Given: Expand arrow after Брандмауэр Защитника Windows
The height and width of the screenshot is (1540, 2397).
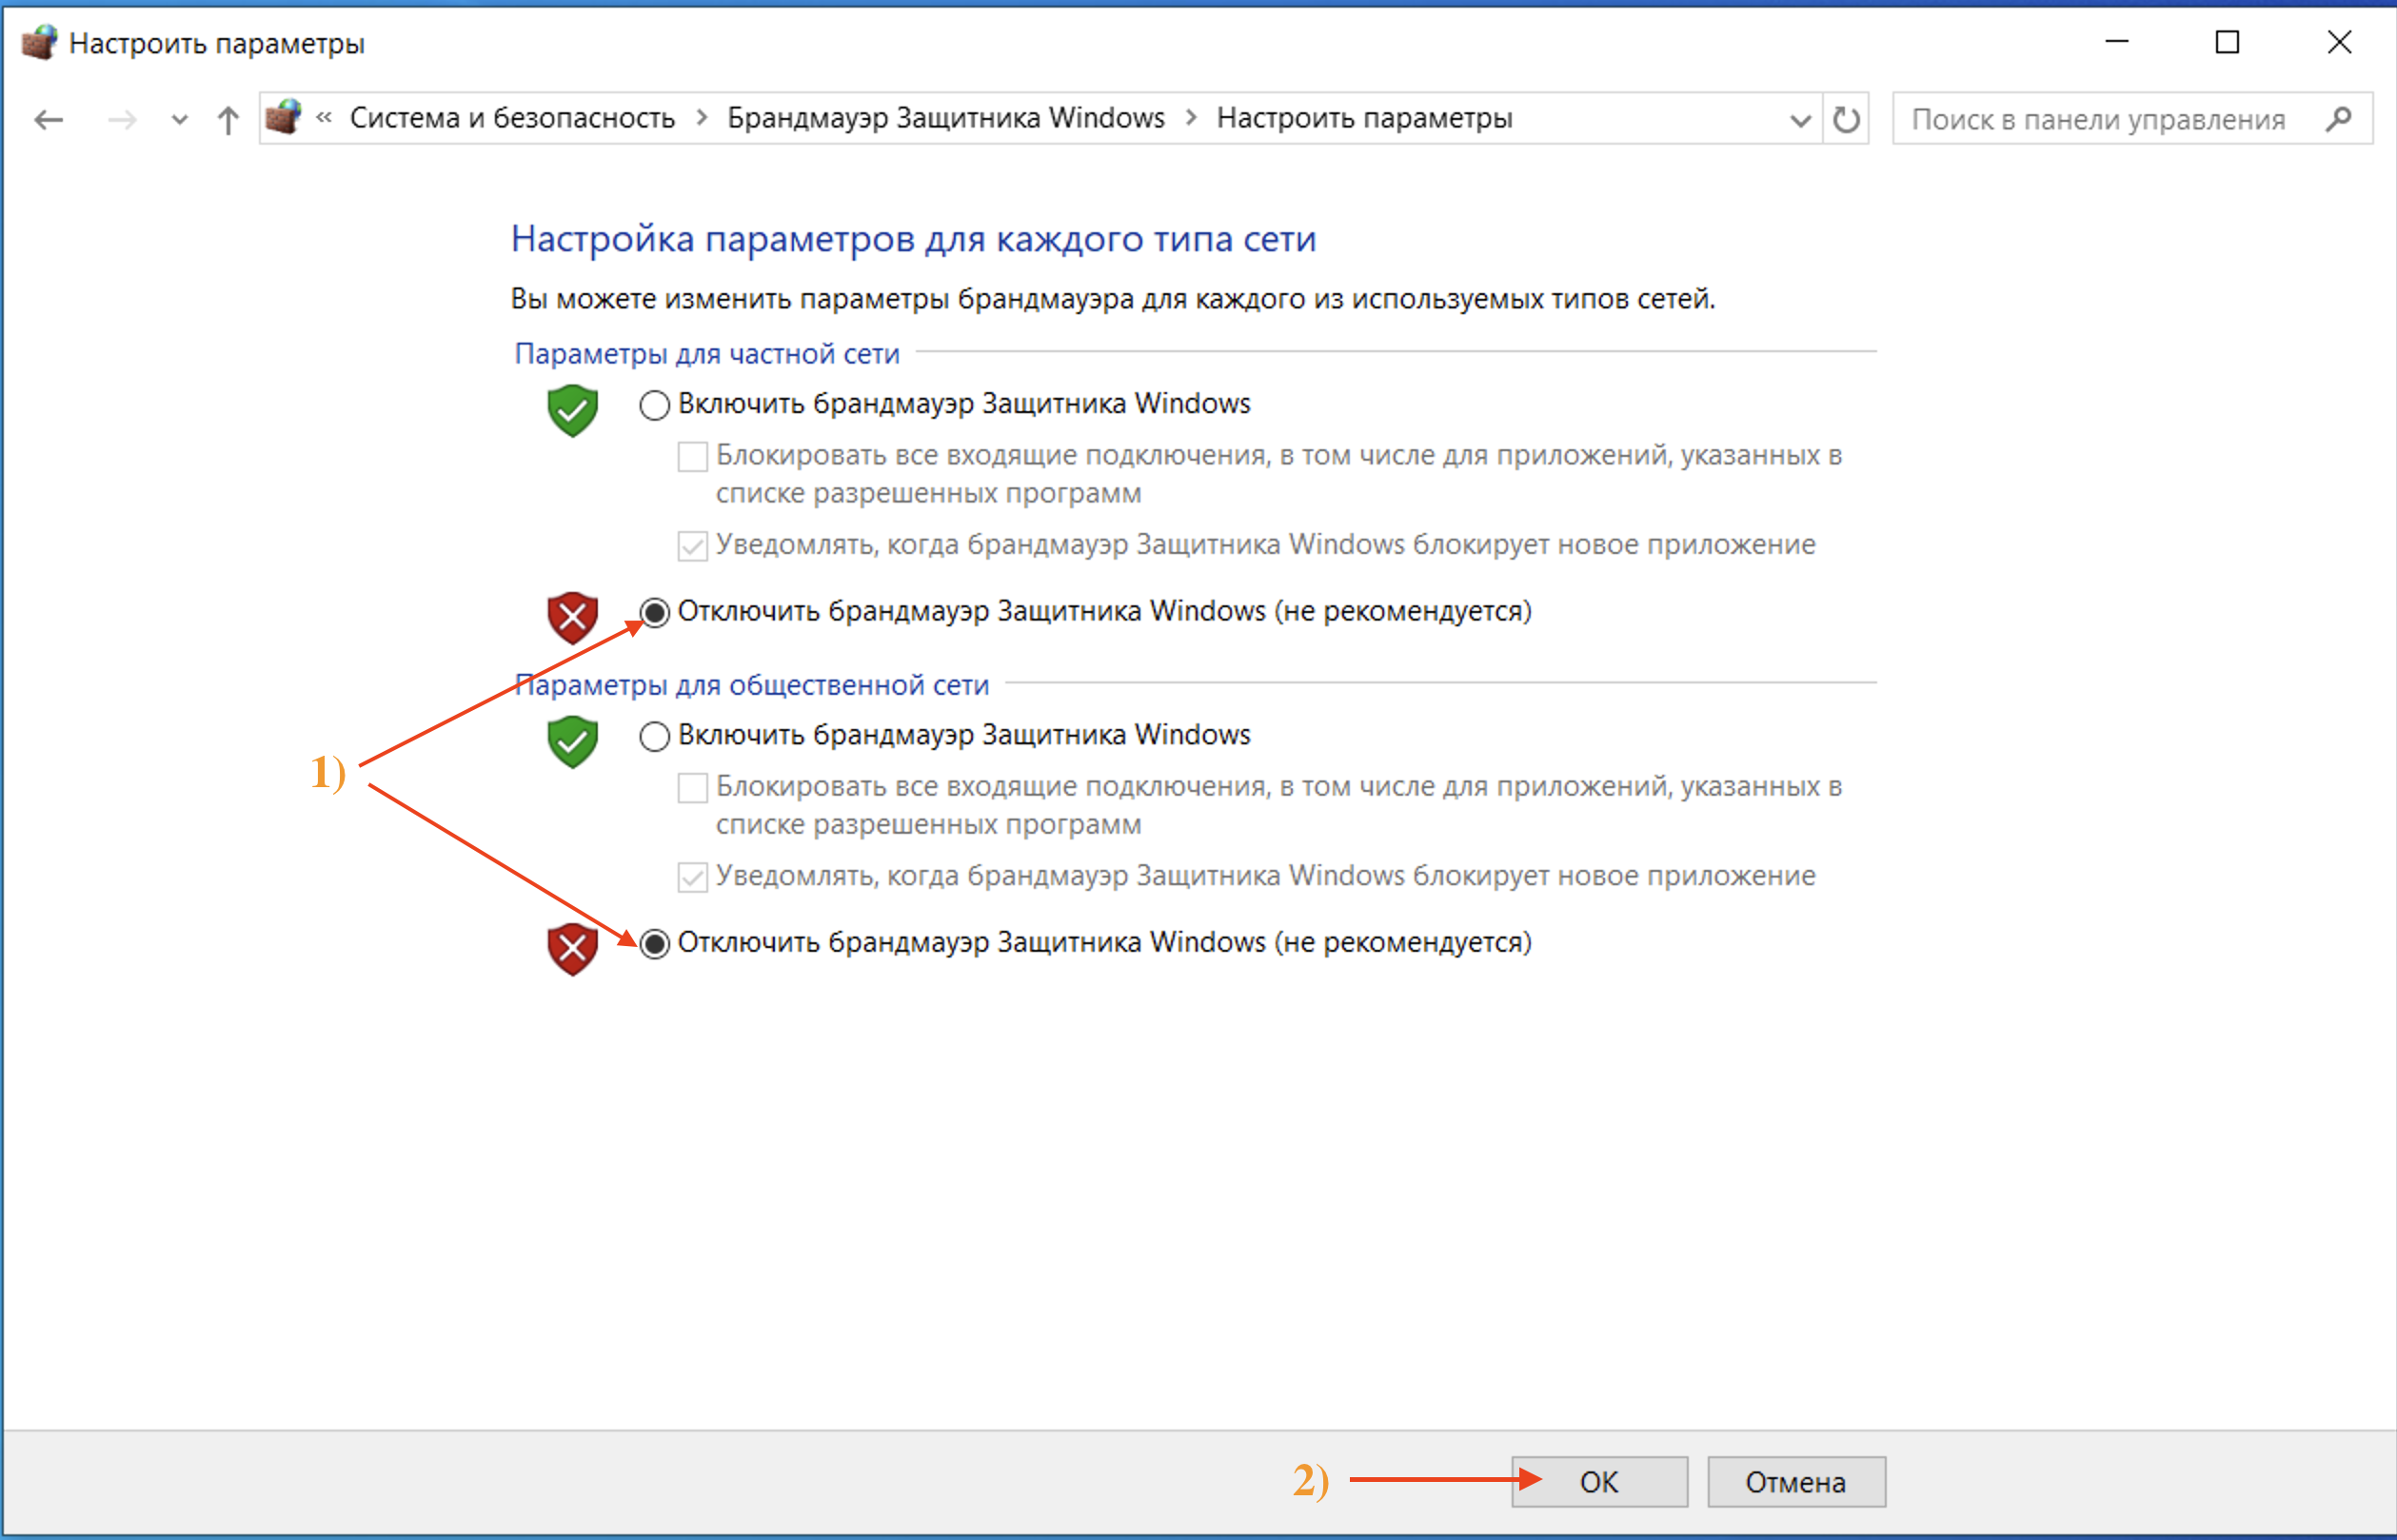Looking at the screenshot, I should point(1191,118).
